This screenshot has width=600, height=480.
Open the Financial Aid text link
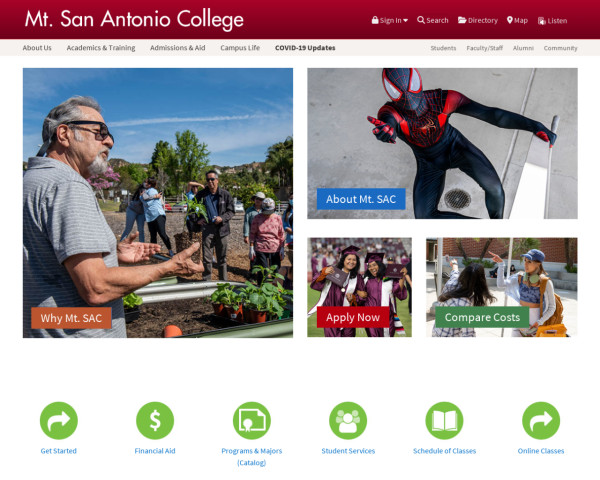[x=155, y=451]
